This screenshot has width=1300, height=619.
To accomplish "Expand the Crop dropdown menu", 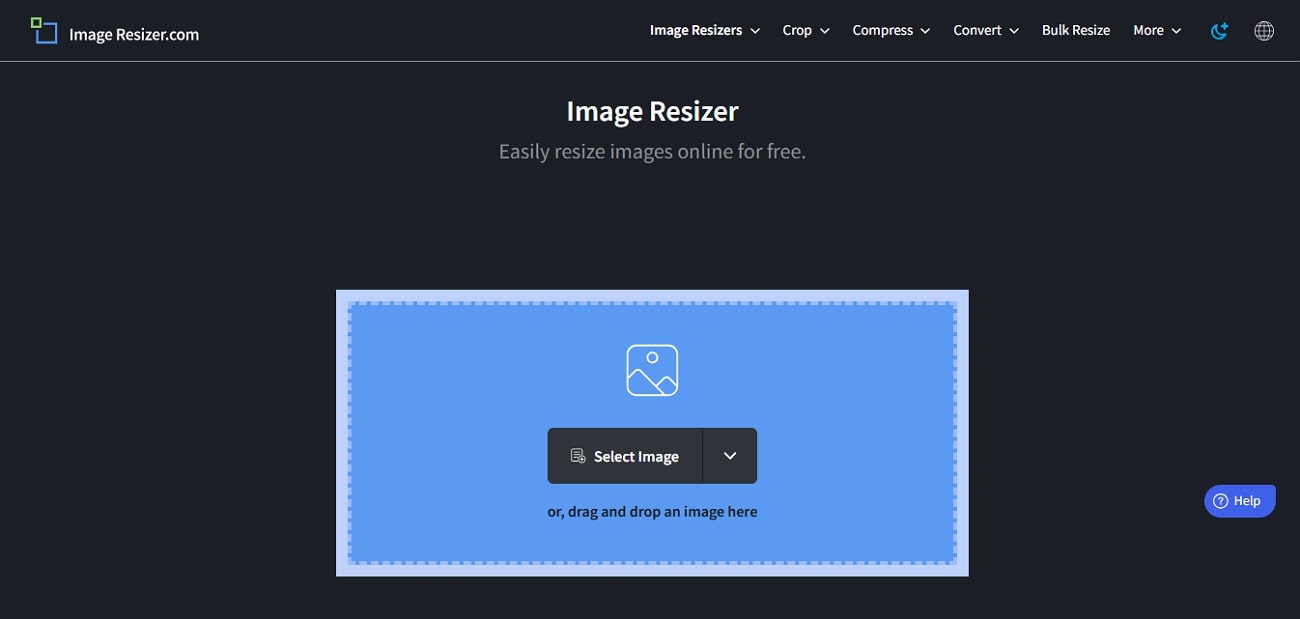I will click(806, 30).
